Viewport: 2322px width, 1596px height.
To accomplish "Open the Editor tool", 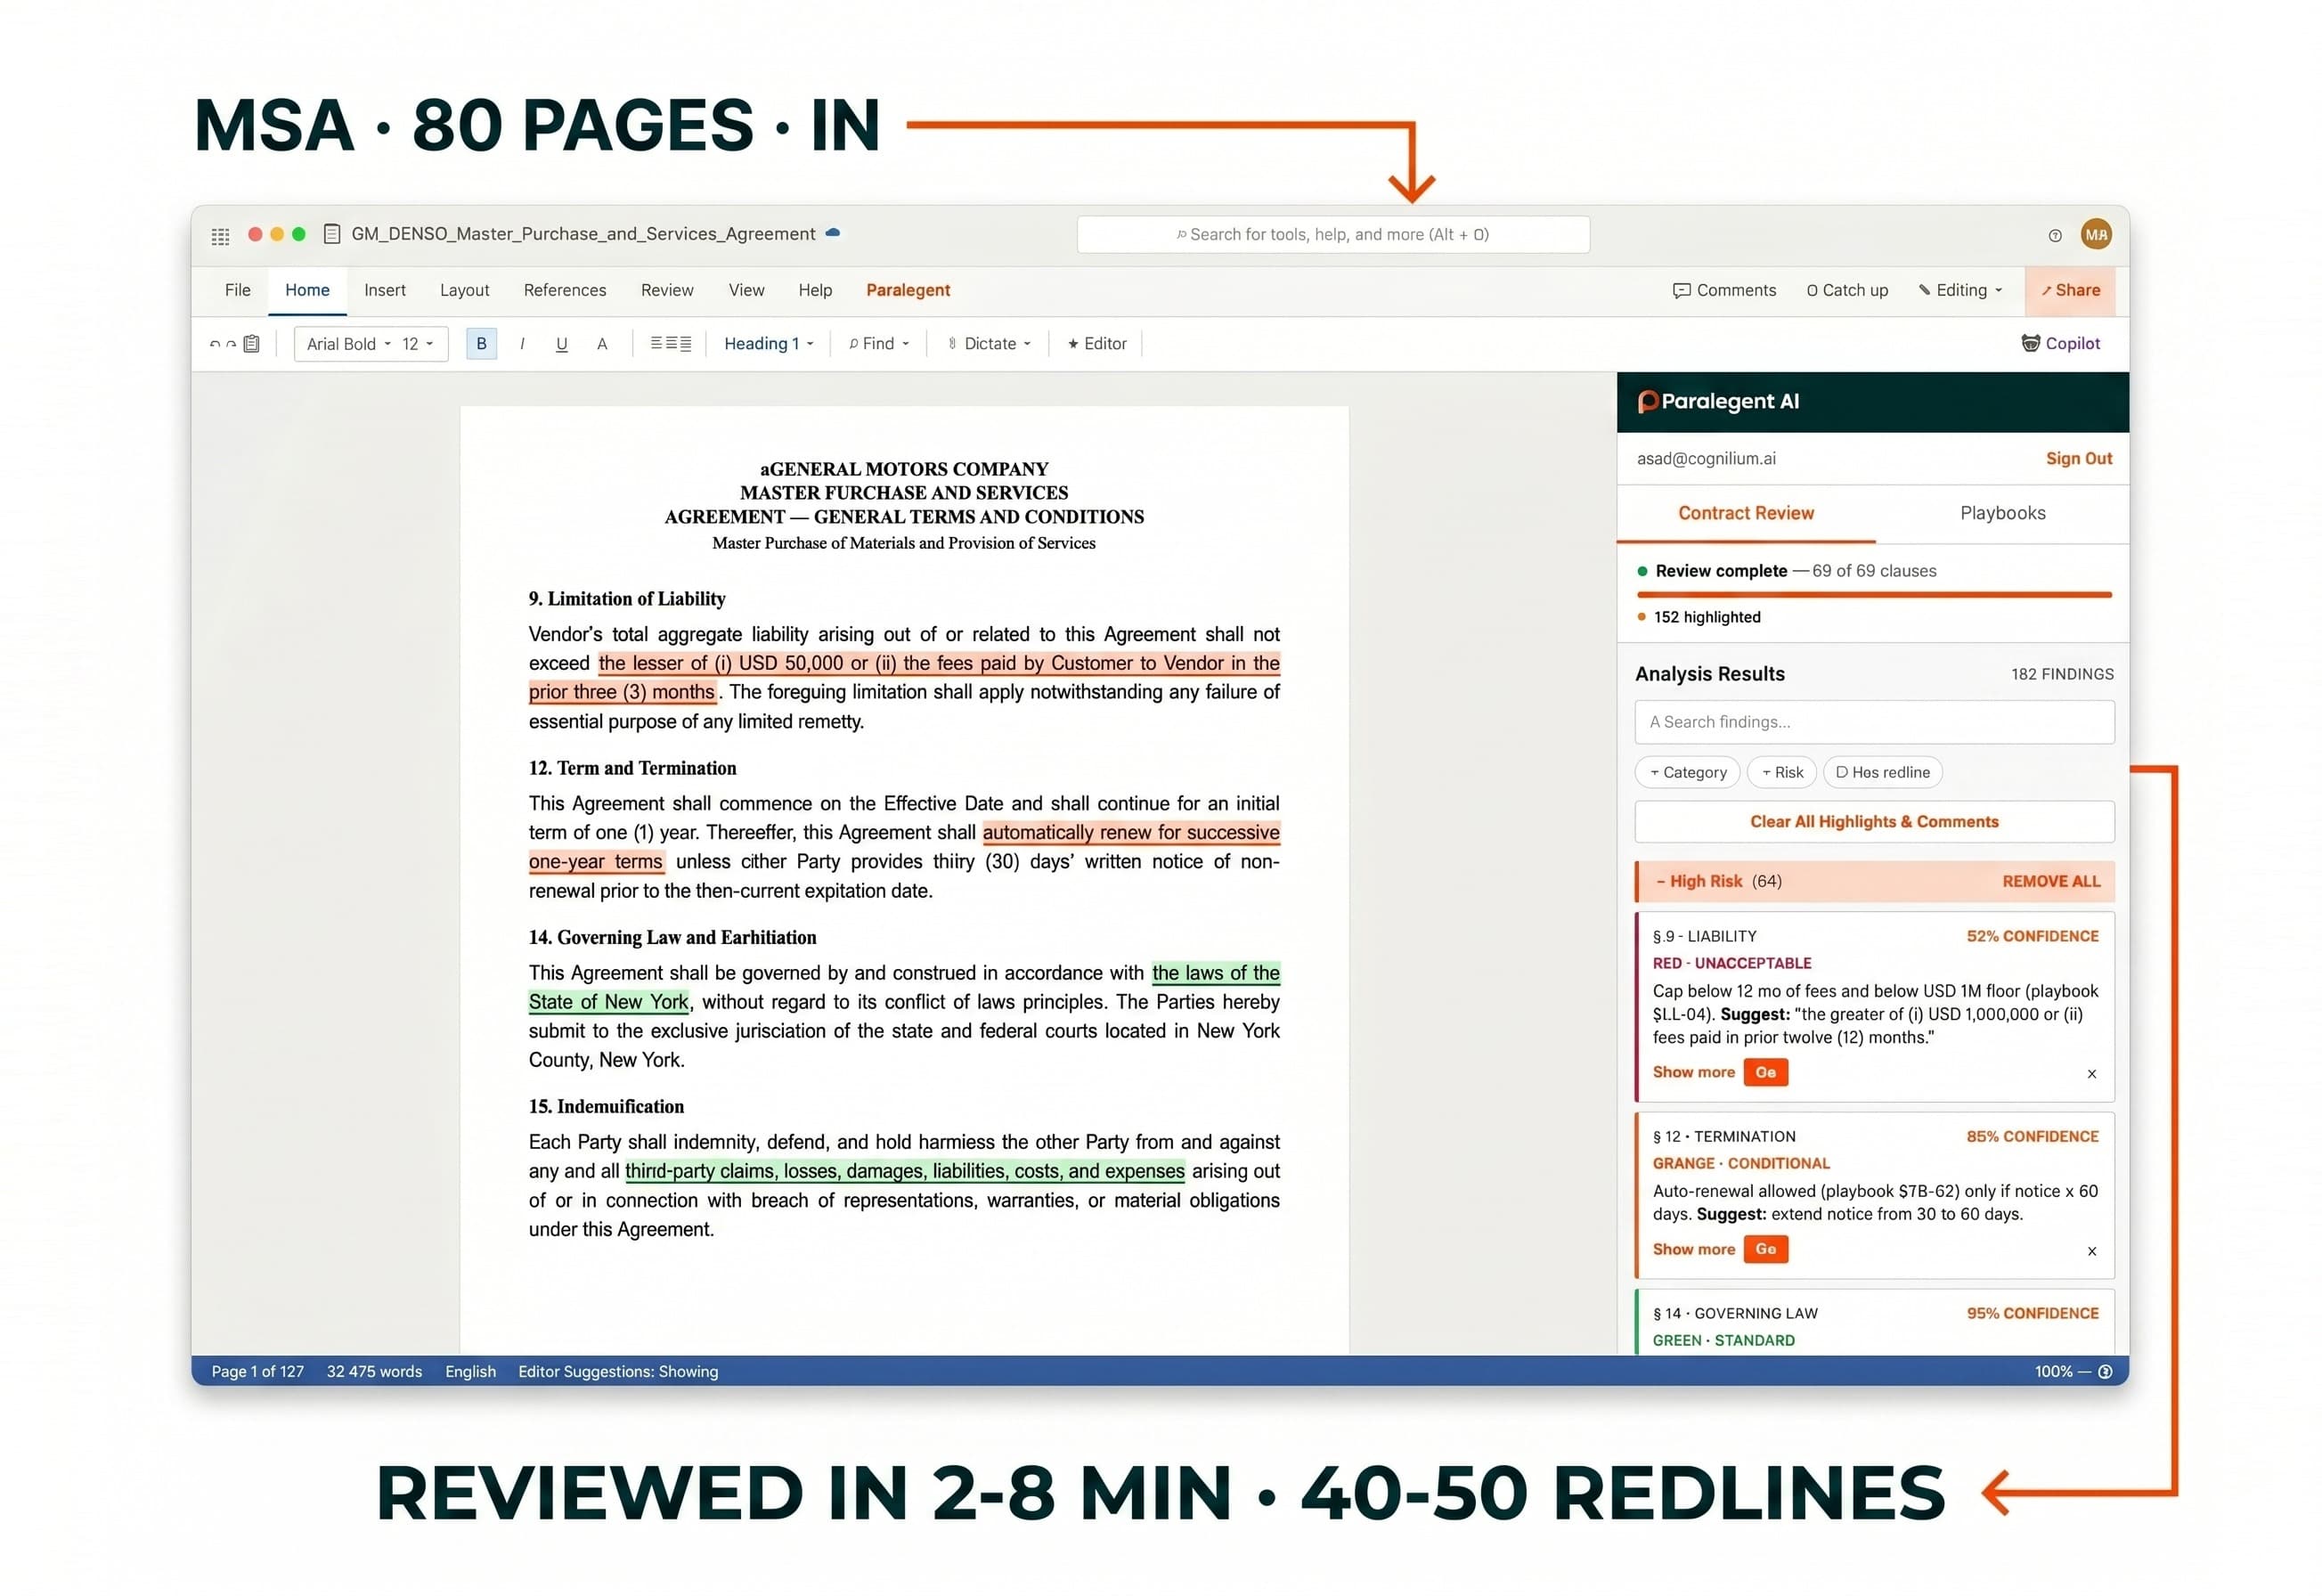I will pos(1096,344).
